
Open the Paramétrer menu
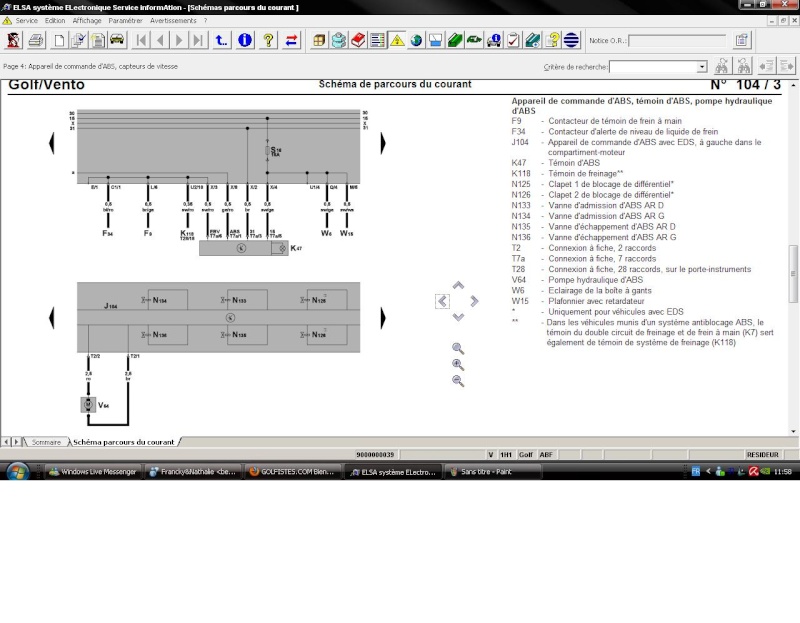125,21
